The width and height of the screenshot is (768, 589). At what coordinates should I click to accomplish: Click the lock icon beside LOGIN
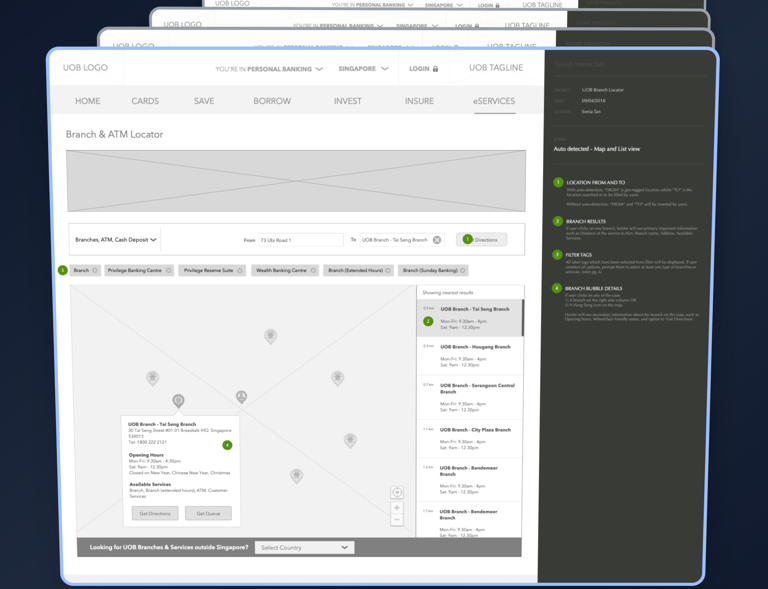click(x=435, y=69)
